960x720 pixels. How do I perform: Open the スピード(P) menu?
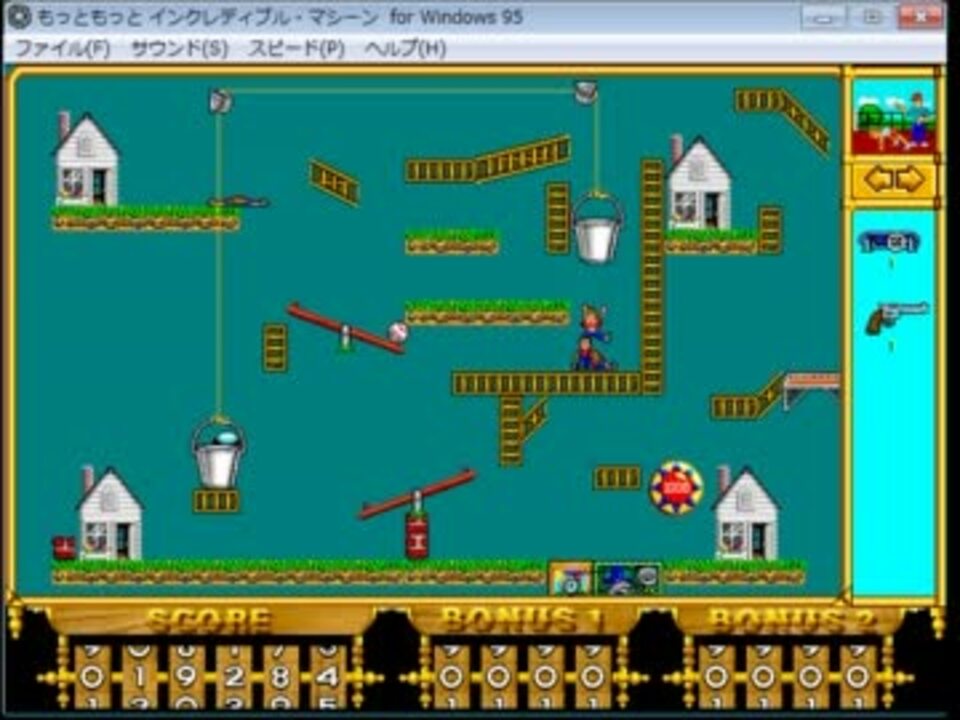click(x=296, y=48)
